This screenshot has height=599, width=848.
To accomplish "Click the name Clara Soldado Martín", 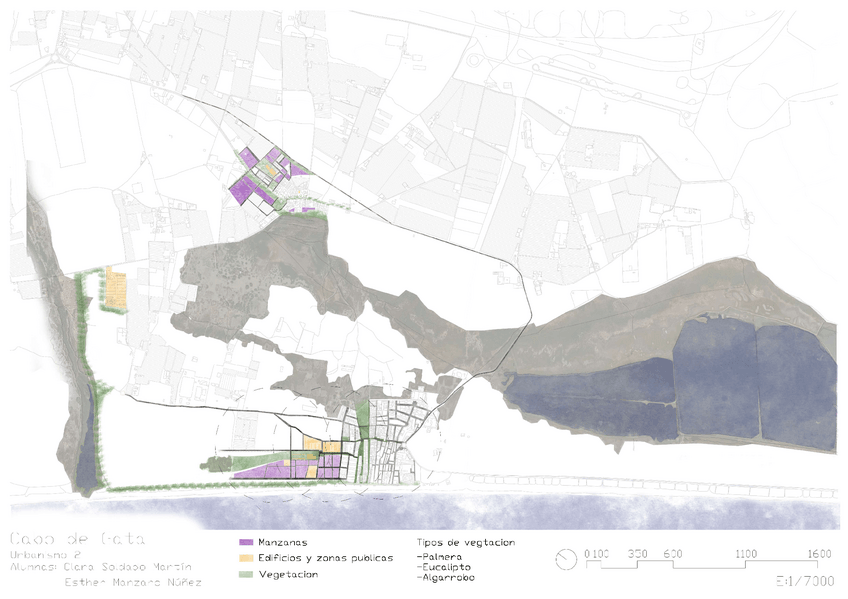I will point(127,567).
